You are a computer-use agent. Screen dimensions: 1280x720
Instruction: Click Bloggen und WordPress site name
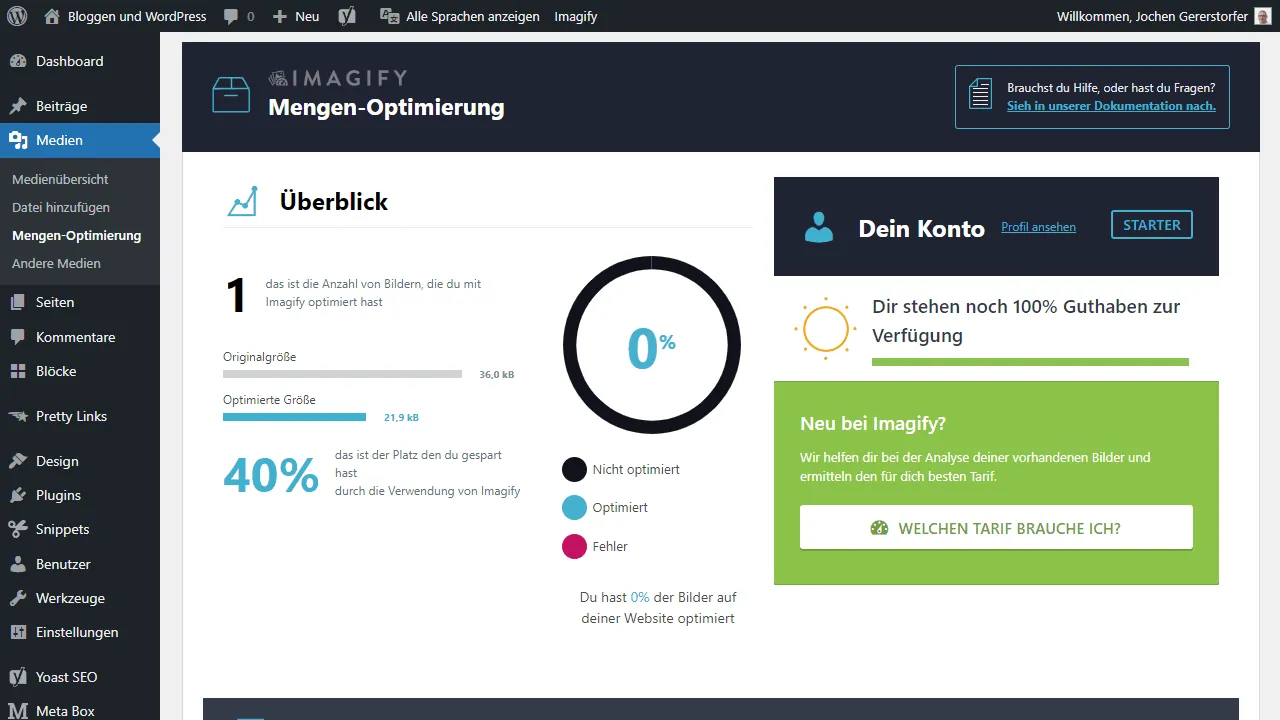138,17
